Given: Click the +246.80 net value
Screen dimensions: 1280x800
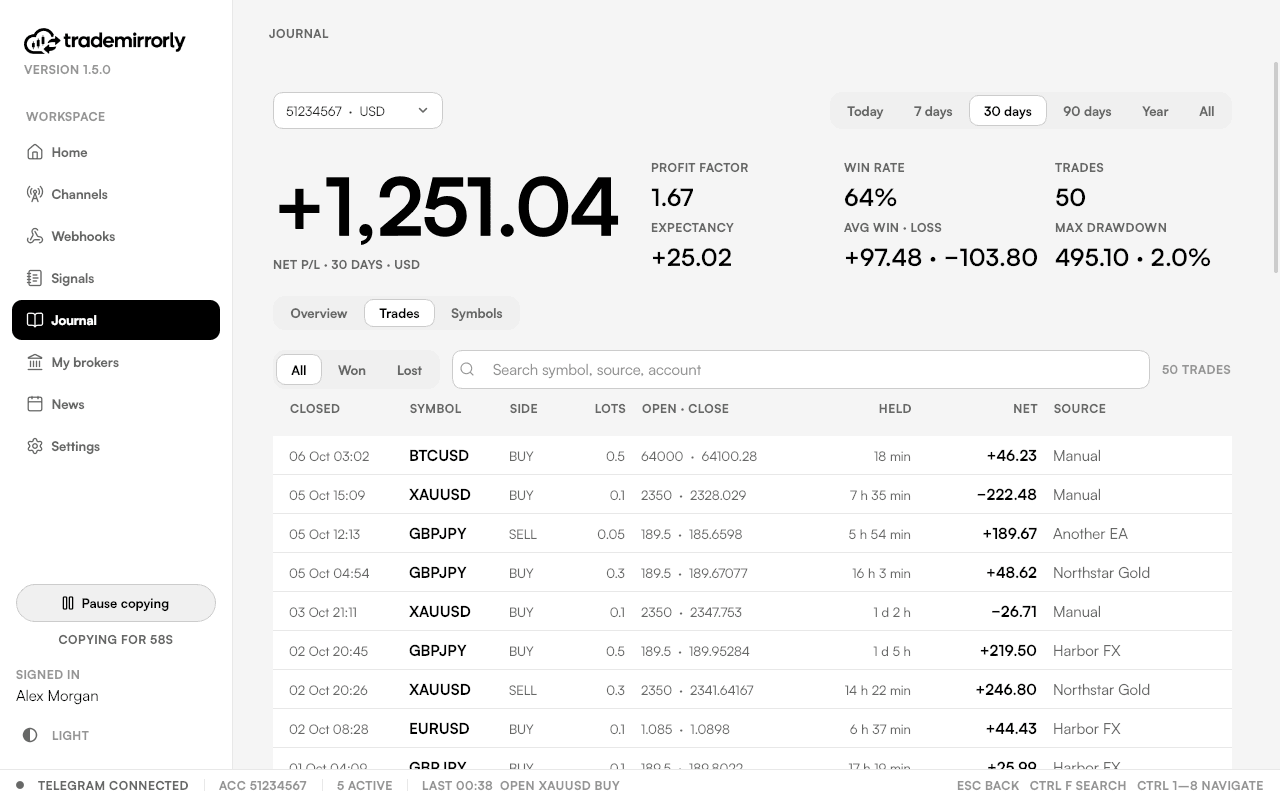Looking at the screenshot, I should [1006, 690].
